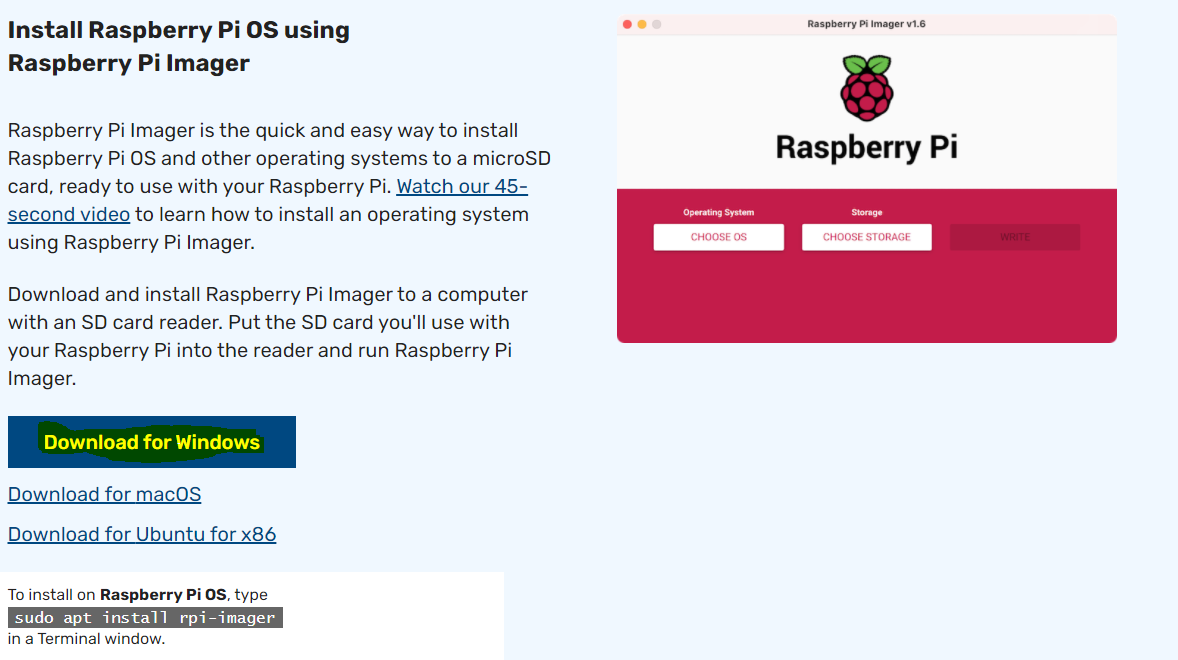Click the Install Raspberry Pi OS heading
The height and width of the screenshot is (660, 1178).
[x=179, y=47]
